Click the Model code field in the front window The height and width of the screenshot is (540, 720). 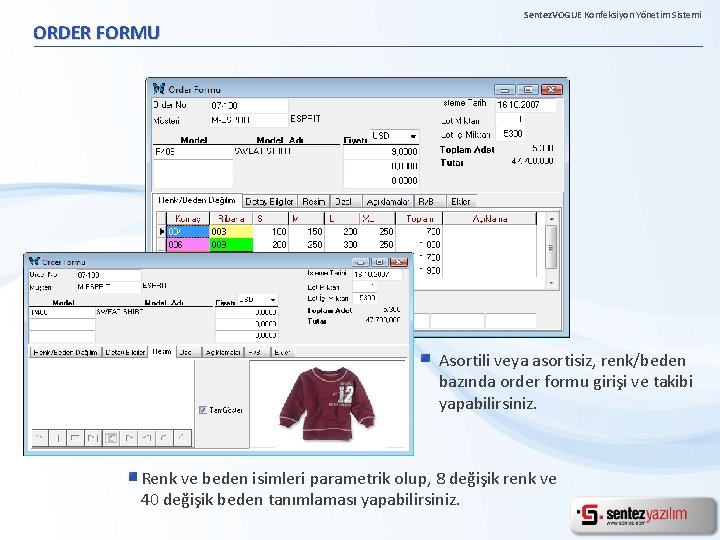coord(62,312)
